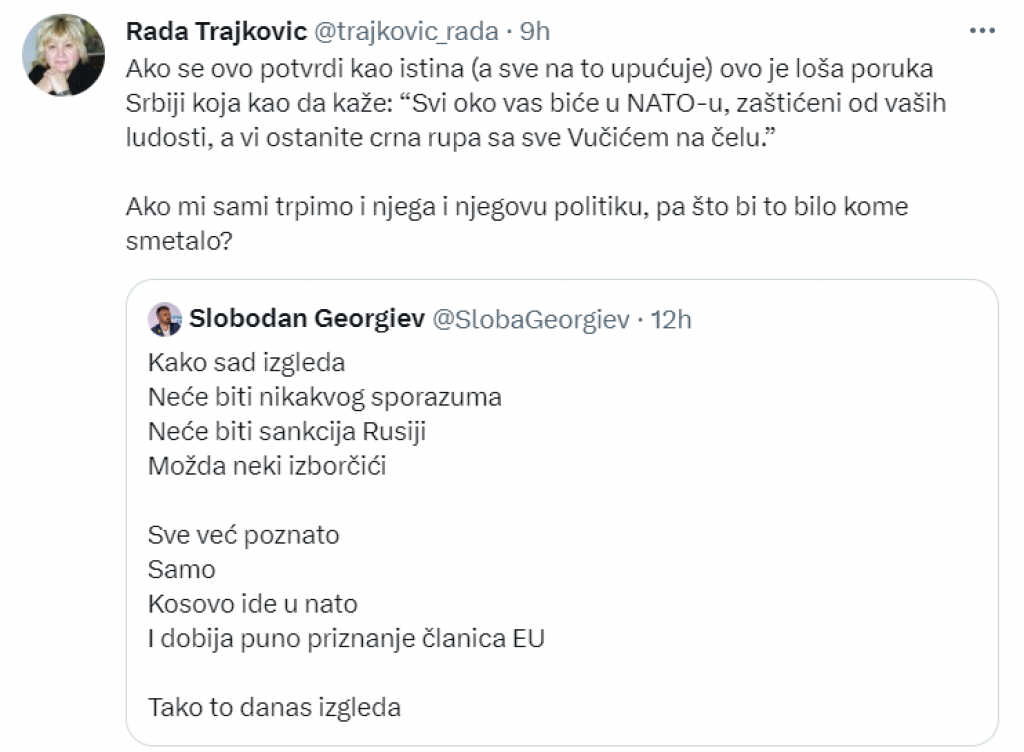Viewport: 1024px width, 752px height.
Task: Click the text "Možda neki izborčići"
Action: coord(267,466)
